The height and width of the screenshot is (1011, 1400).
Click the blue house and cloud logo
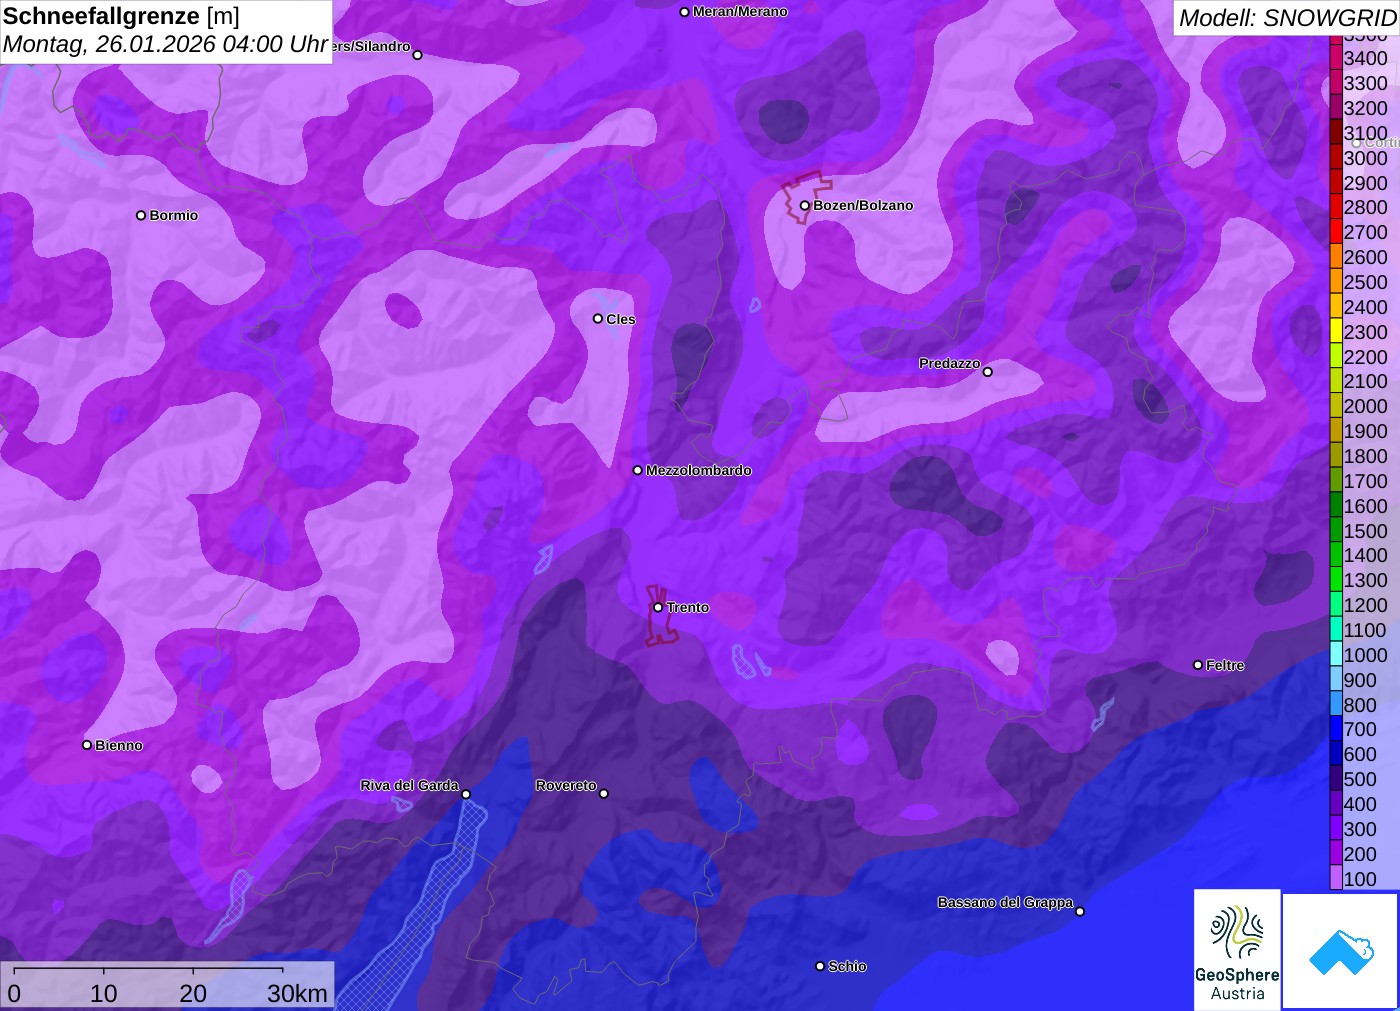click(1340, 951)
